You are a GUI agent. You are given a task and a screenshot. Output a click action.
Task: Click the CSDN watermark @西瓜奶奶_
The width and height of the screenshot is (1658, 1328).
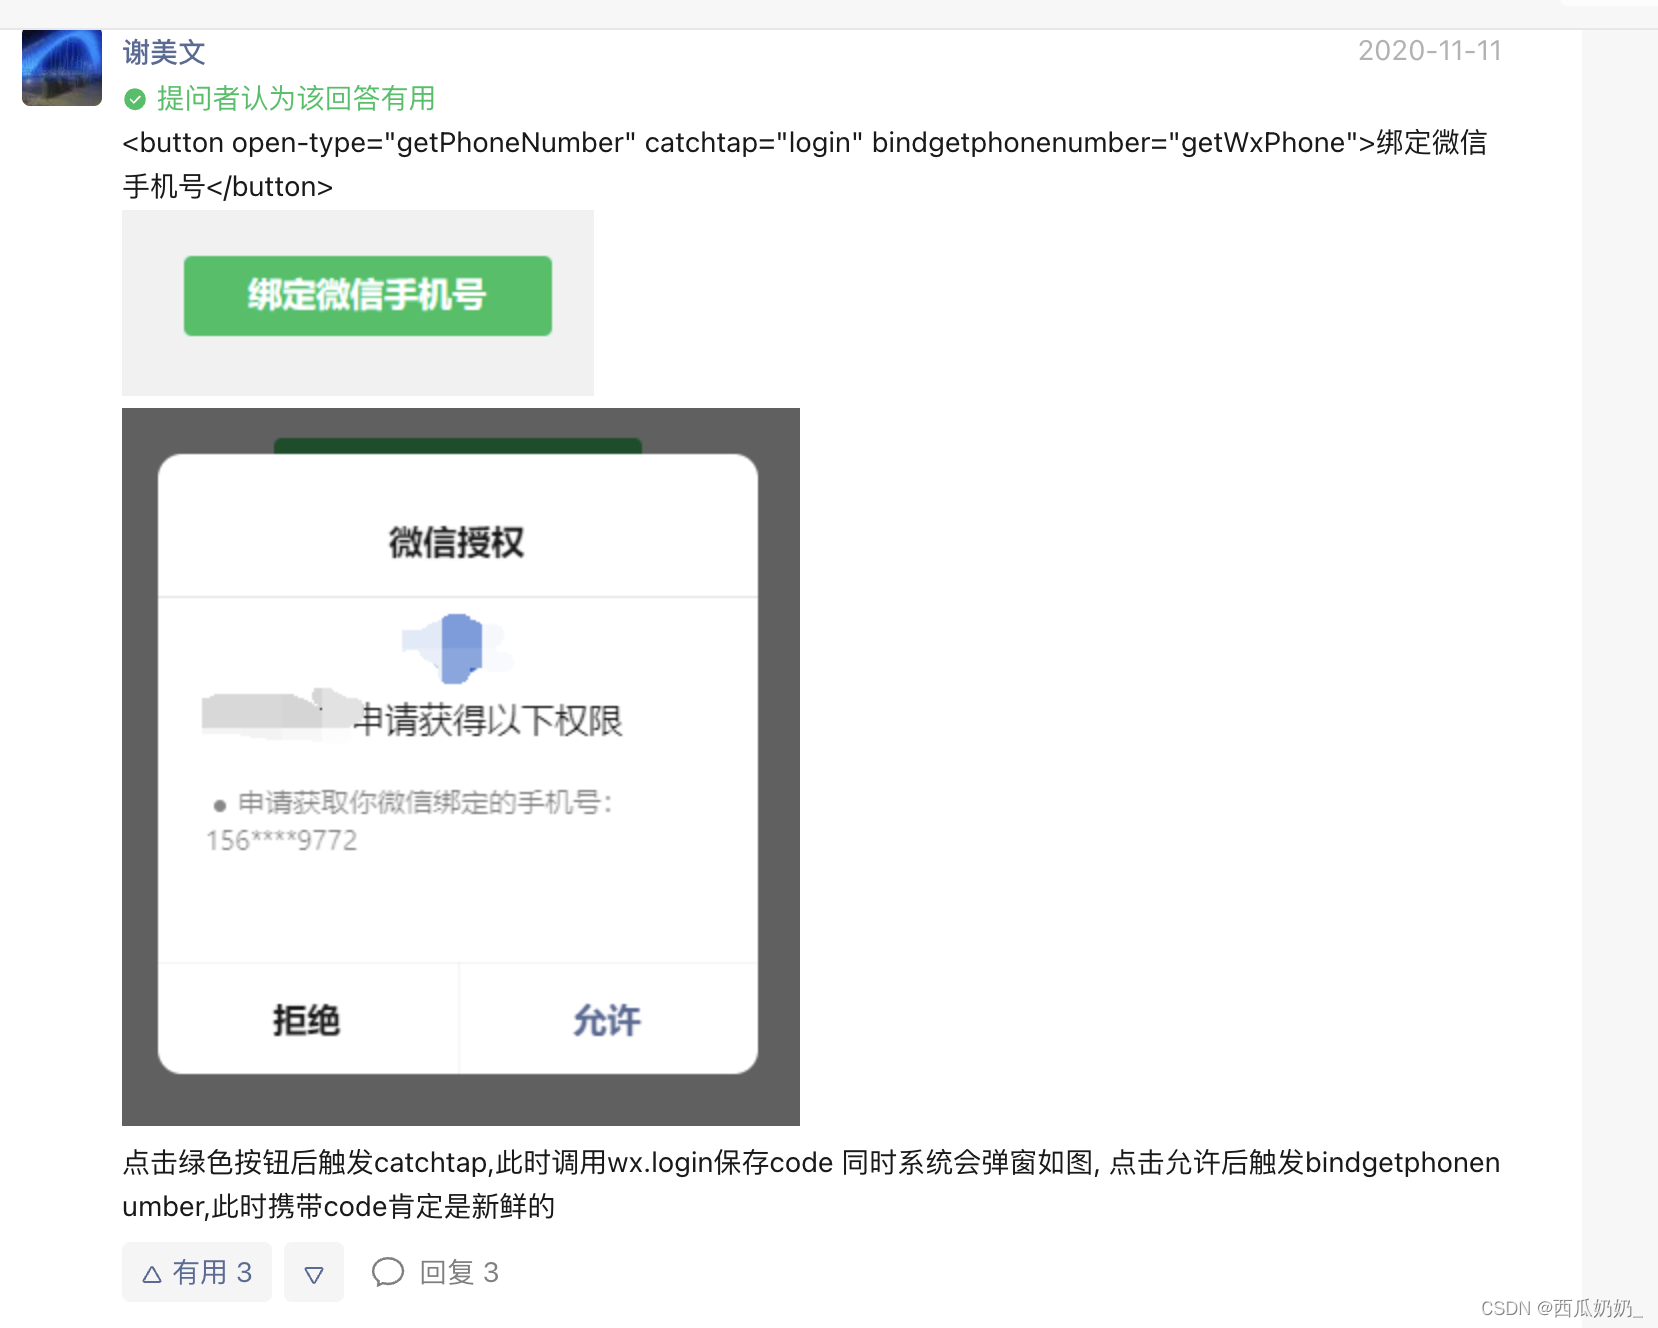click(1563, 1306)
